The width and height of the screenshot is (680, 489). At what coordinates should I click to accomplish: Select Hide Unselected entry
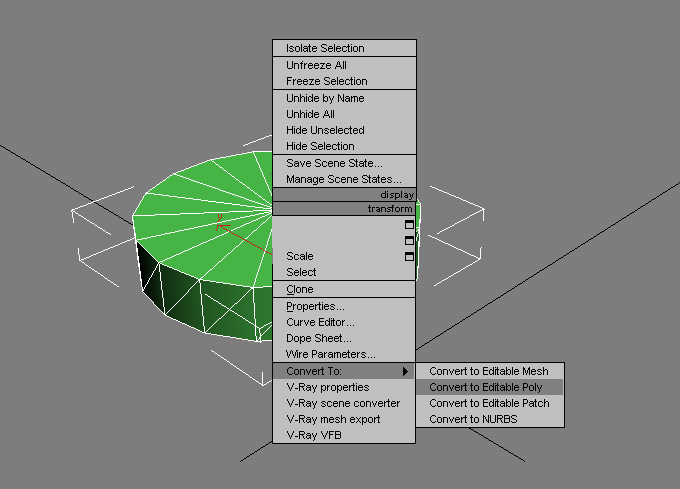(344, 130)
